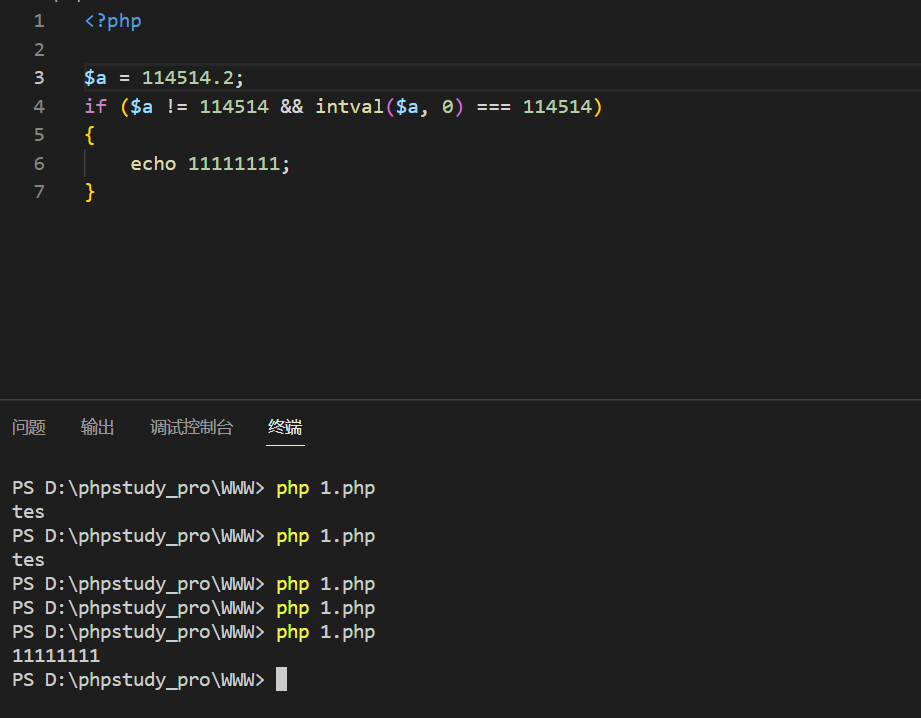
Task: Click the intval function call
Action: click(349, 106)
